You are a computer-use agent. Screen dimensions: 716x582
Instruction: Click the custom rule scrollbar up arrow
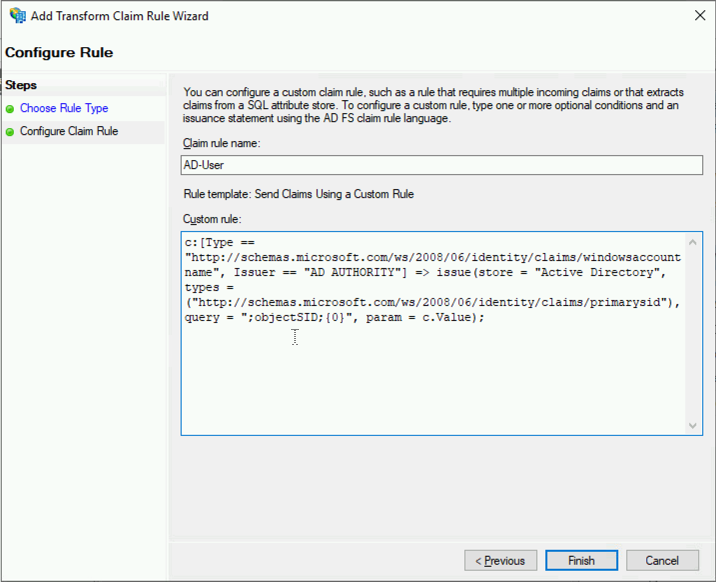pos(693,242)
